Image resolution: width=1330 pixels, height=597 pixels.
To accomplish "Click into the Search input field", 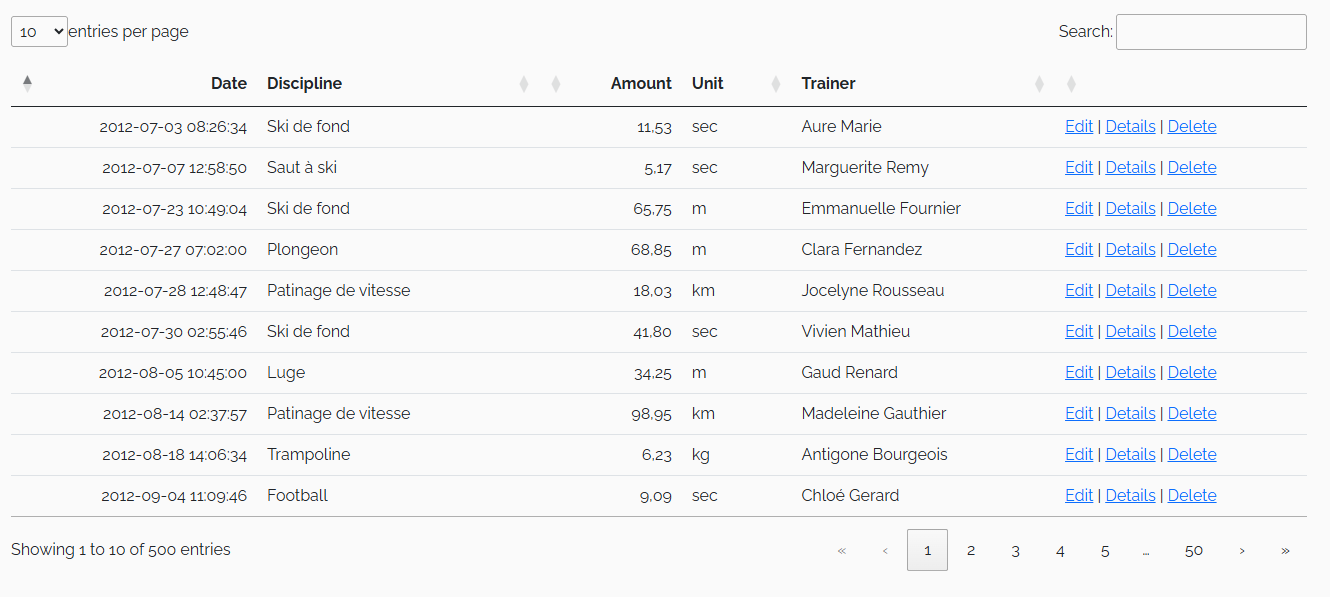I will tap(1211, 32).
